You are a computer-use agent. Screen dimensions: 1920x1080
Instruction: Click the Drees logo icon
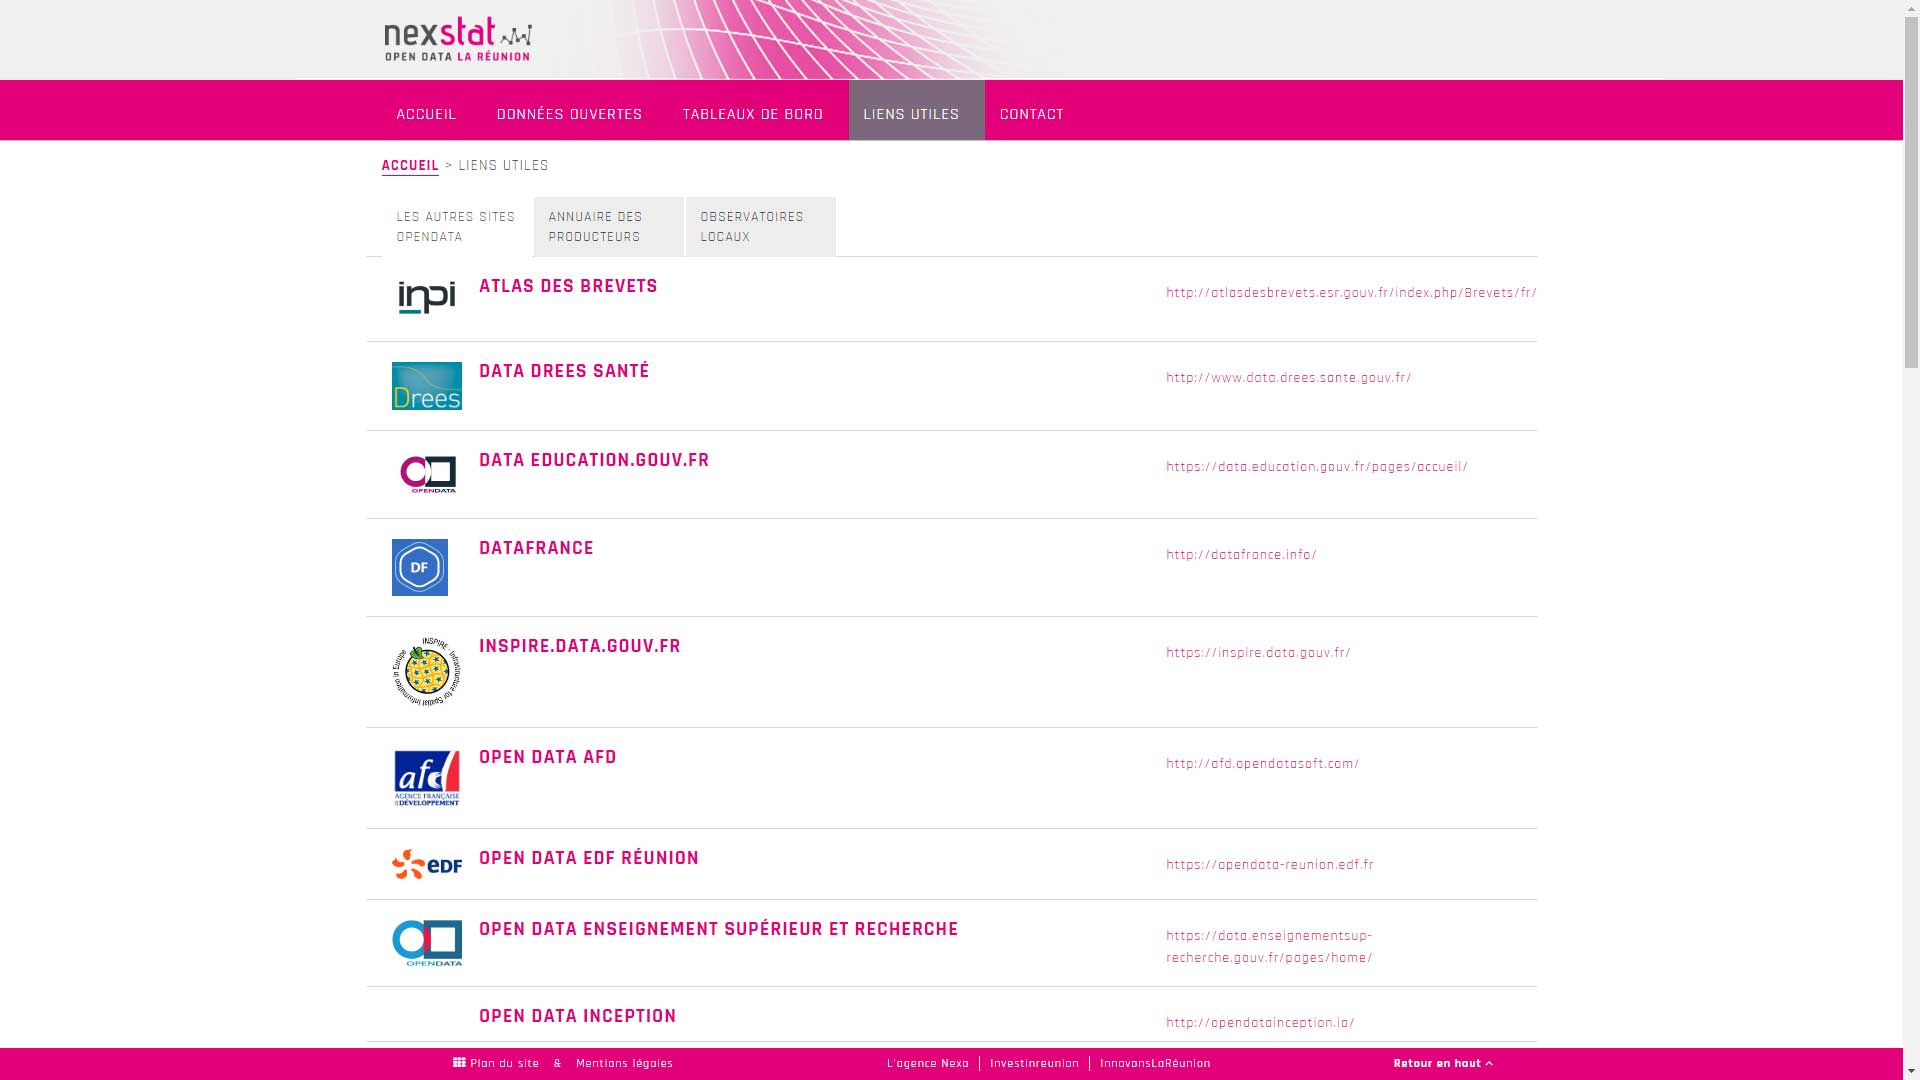click(427, 386)
